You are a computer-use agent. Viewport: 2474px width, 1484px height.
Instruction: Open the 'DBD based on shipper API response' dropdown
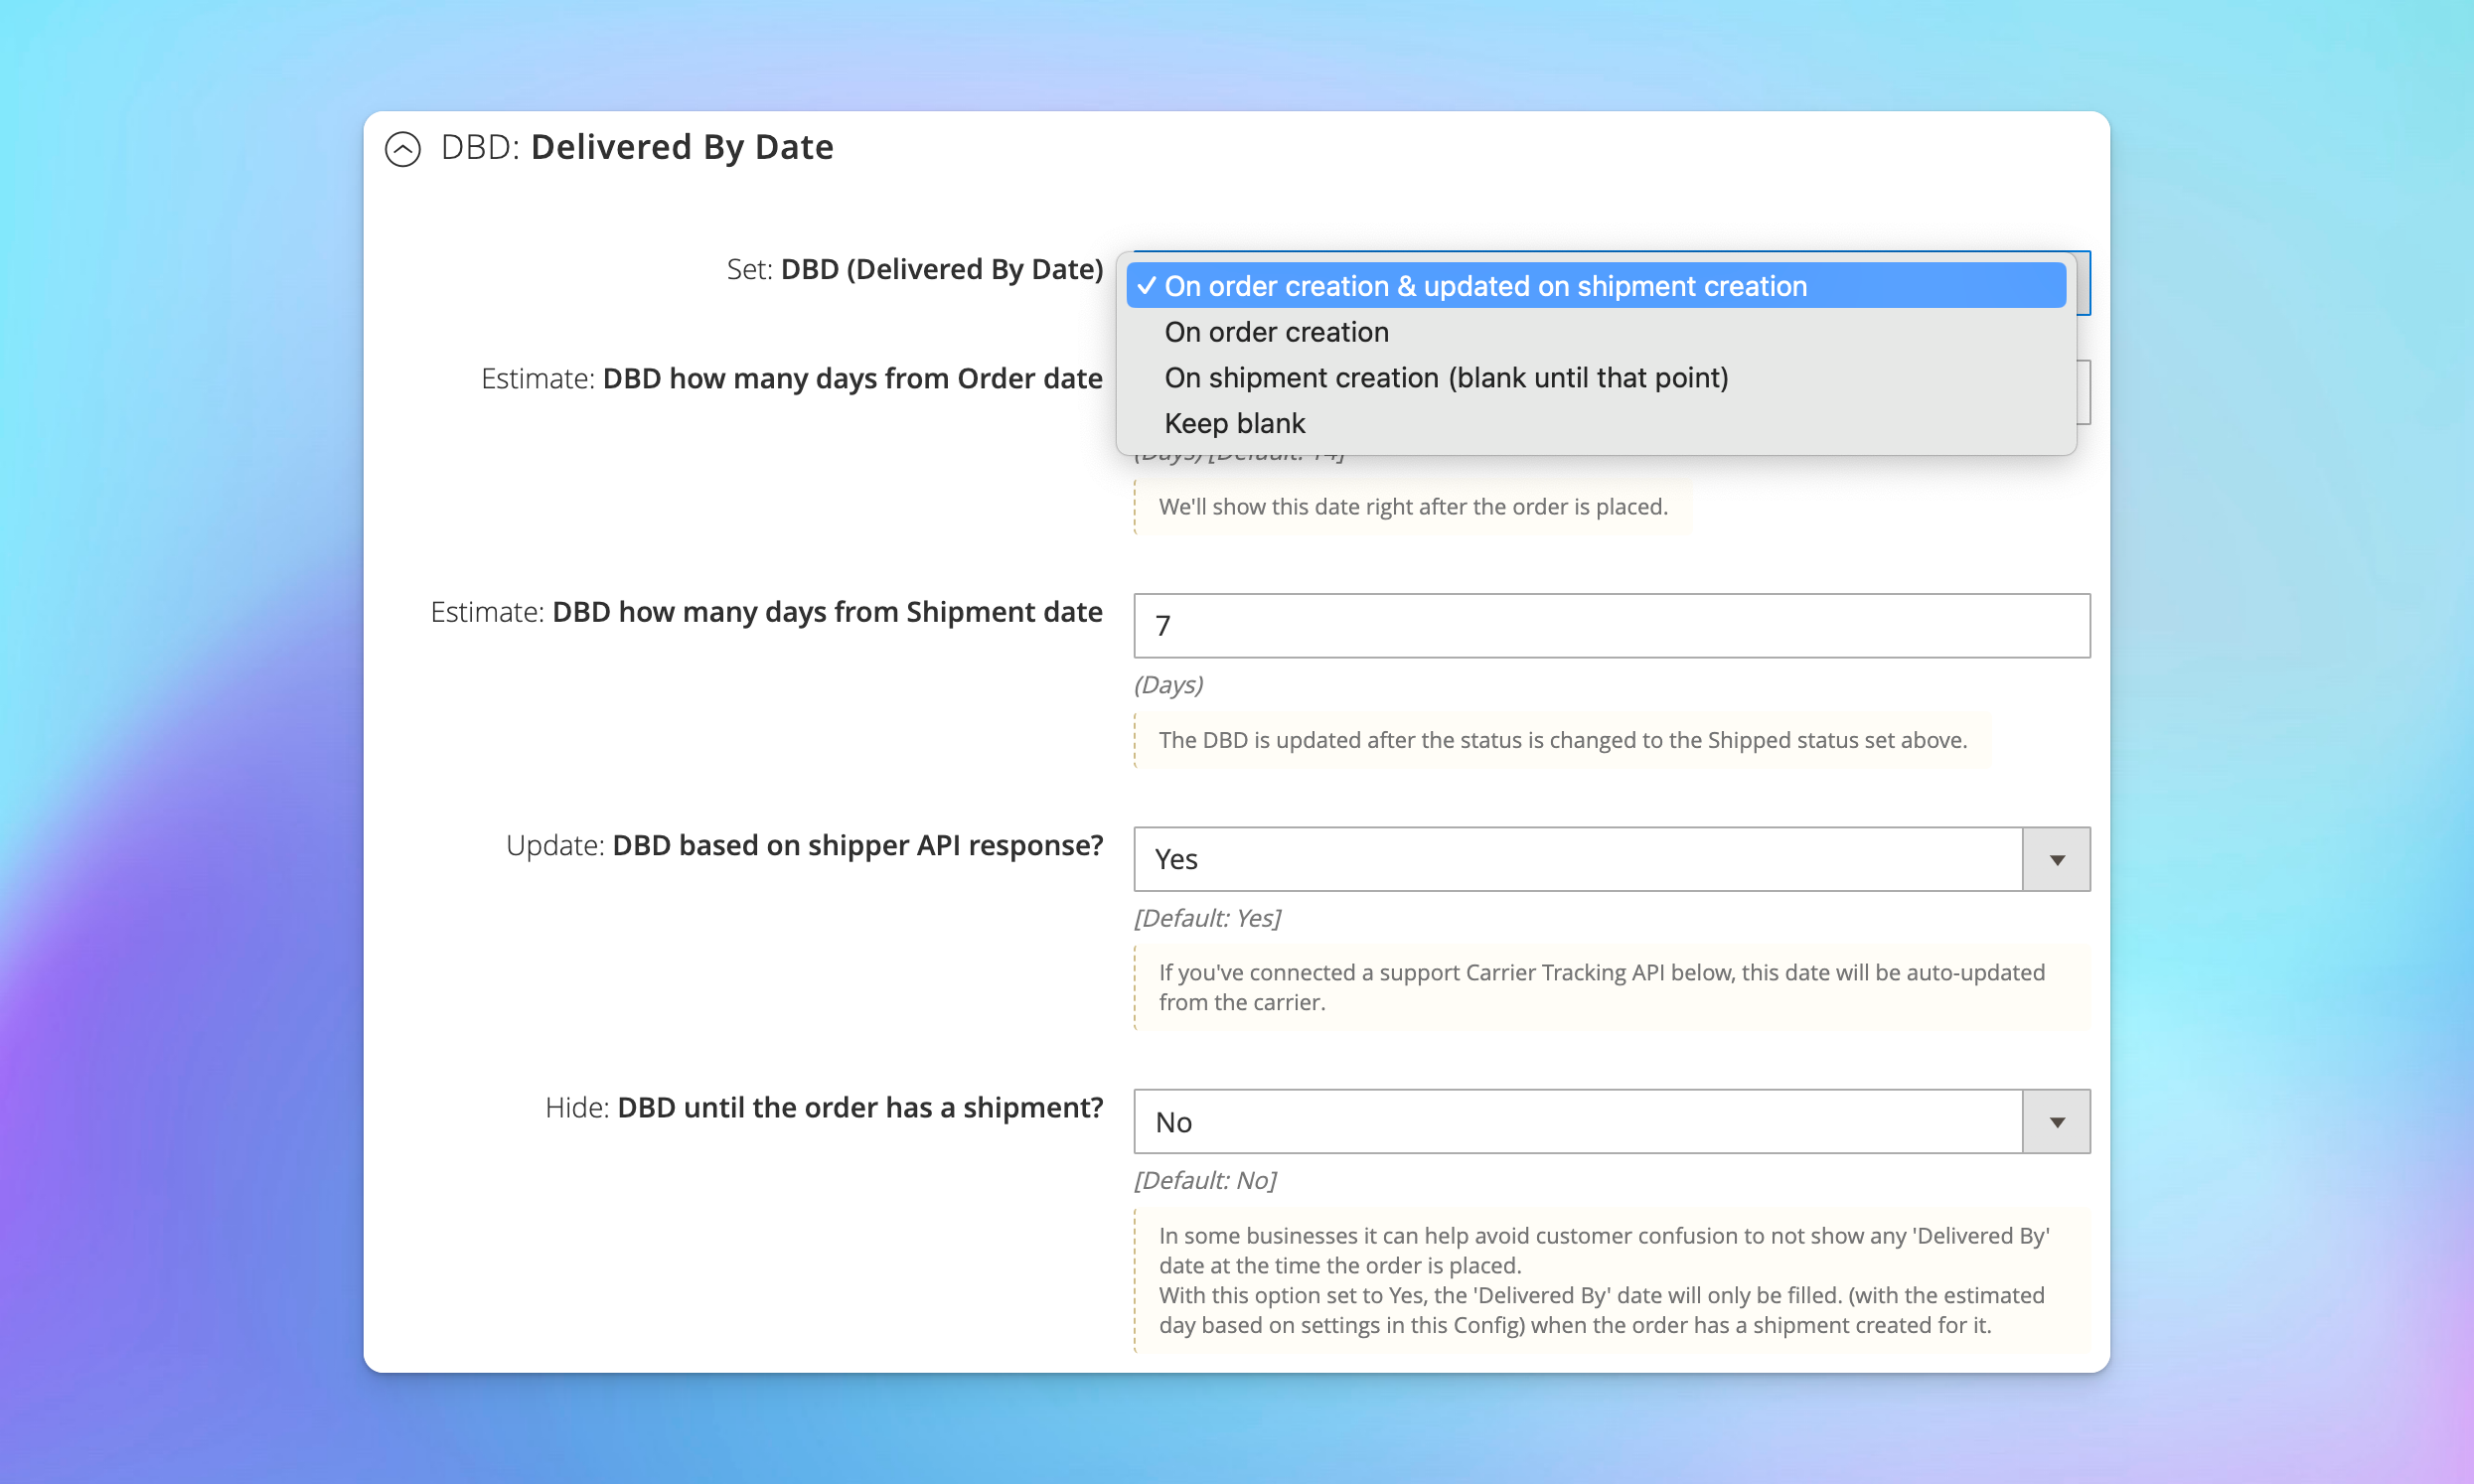1611,859
